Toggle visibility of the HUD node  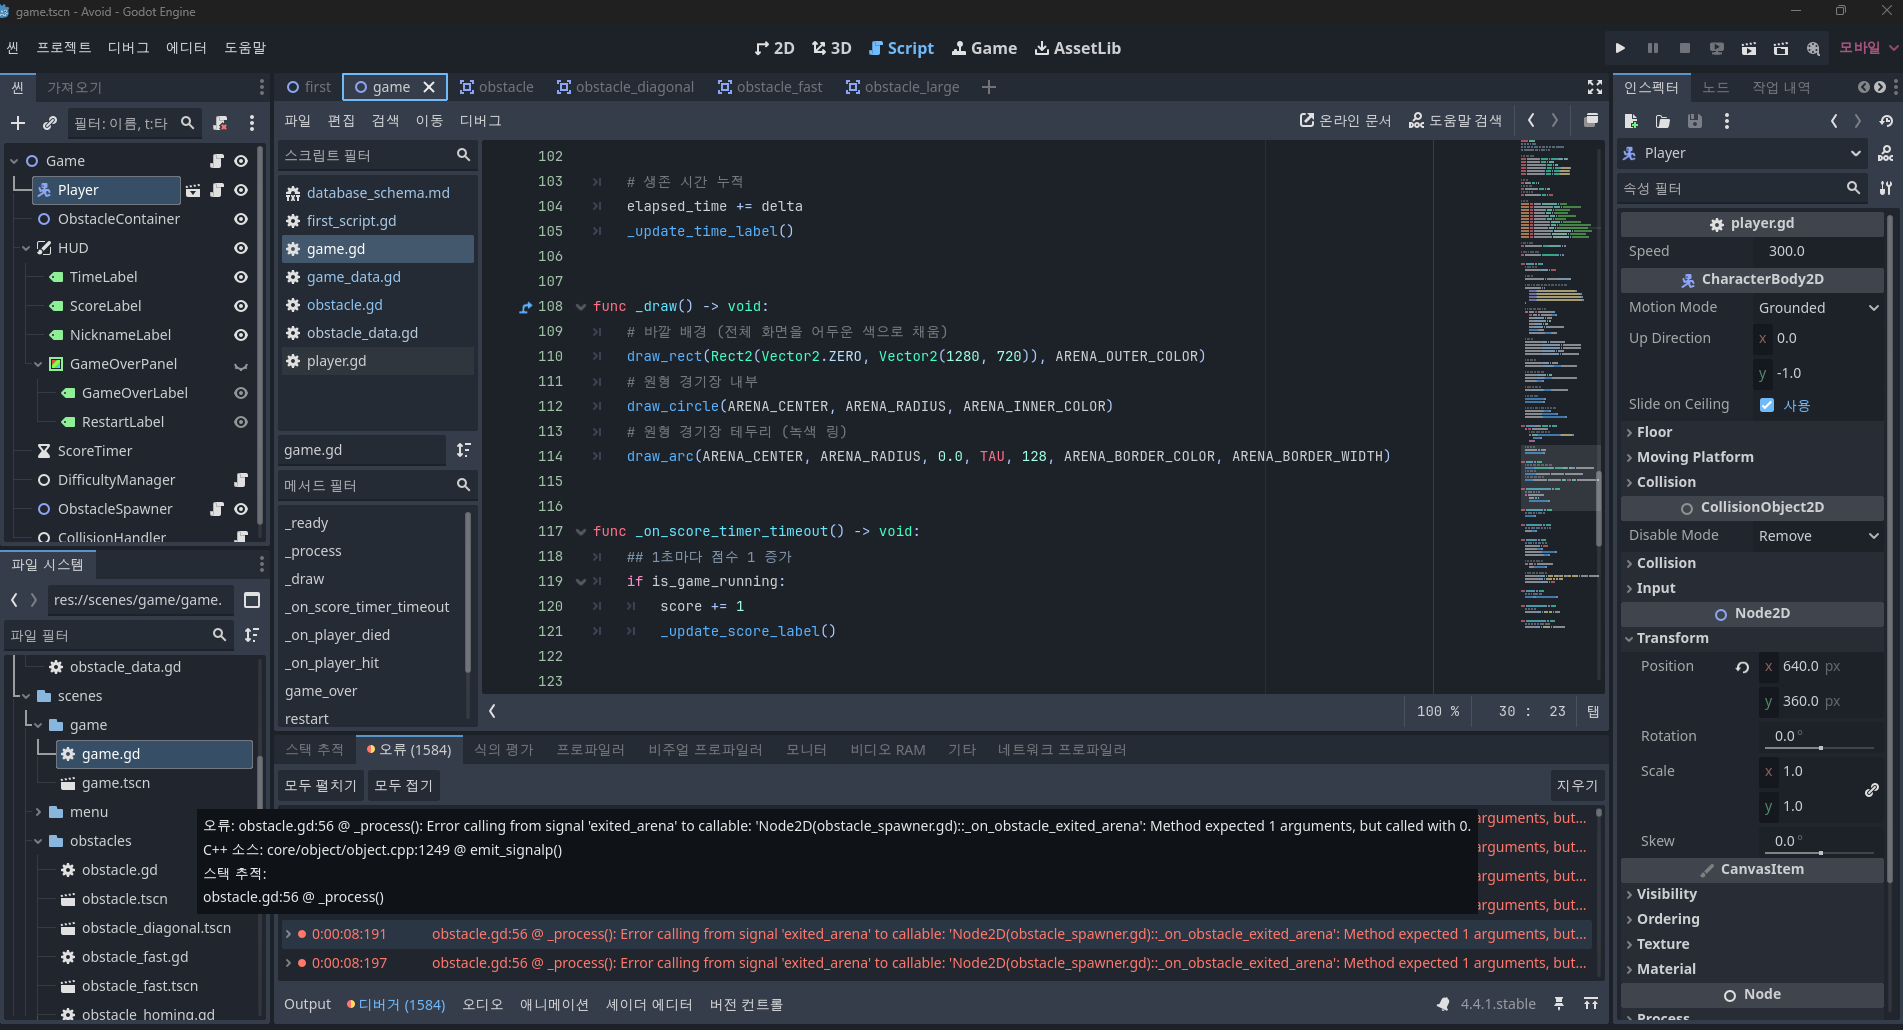240,247
